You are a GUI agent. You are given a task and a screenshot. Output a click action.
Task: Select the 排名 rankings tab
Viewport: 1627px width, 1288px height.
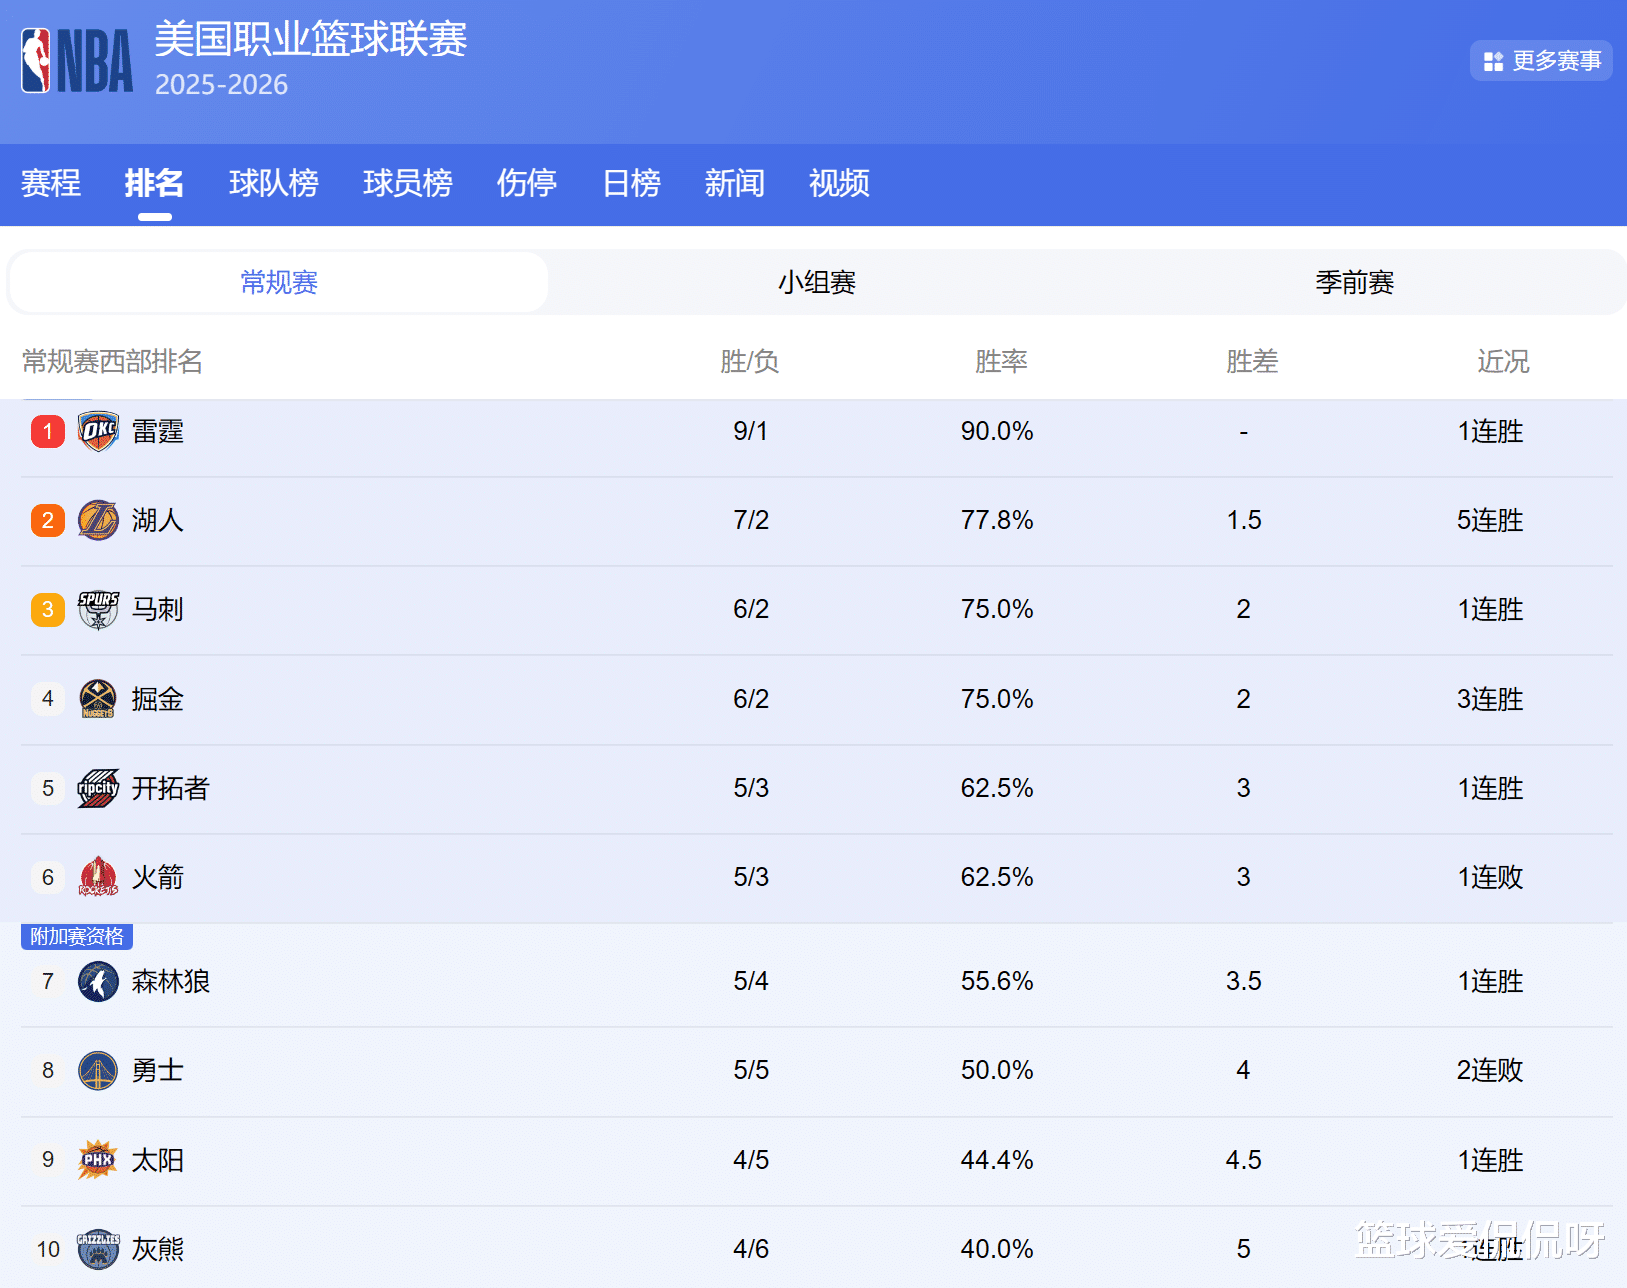(154, 183)
